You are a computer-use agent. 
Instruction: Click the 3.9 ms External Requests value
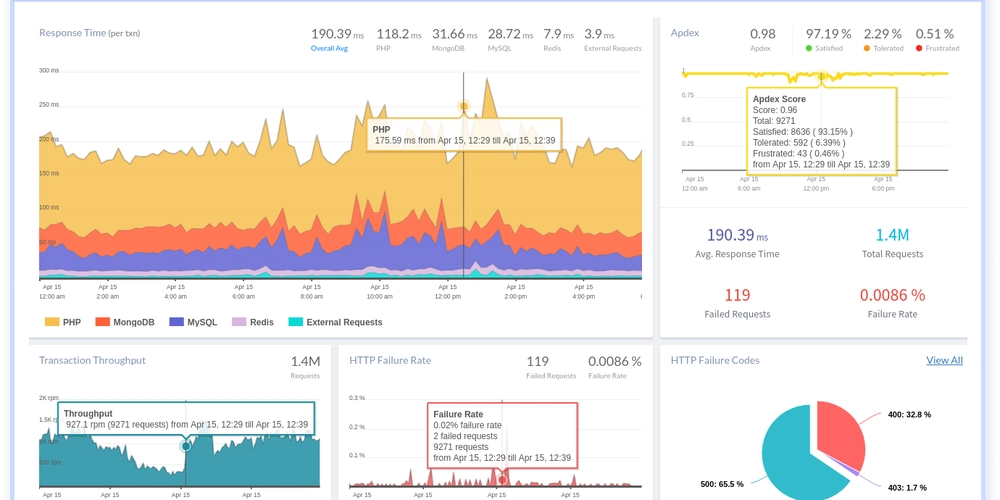click(600, 34)
